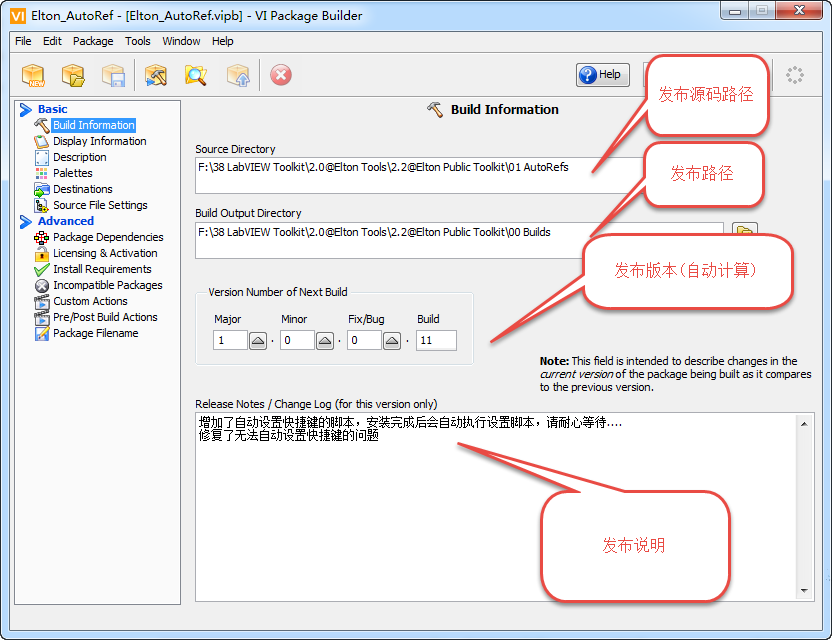This screenshot has height=640, width=832.
Task: Click the Build number field showing 11
Action: pyautogui.click(x=436, y=340)
